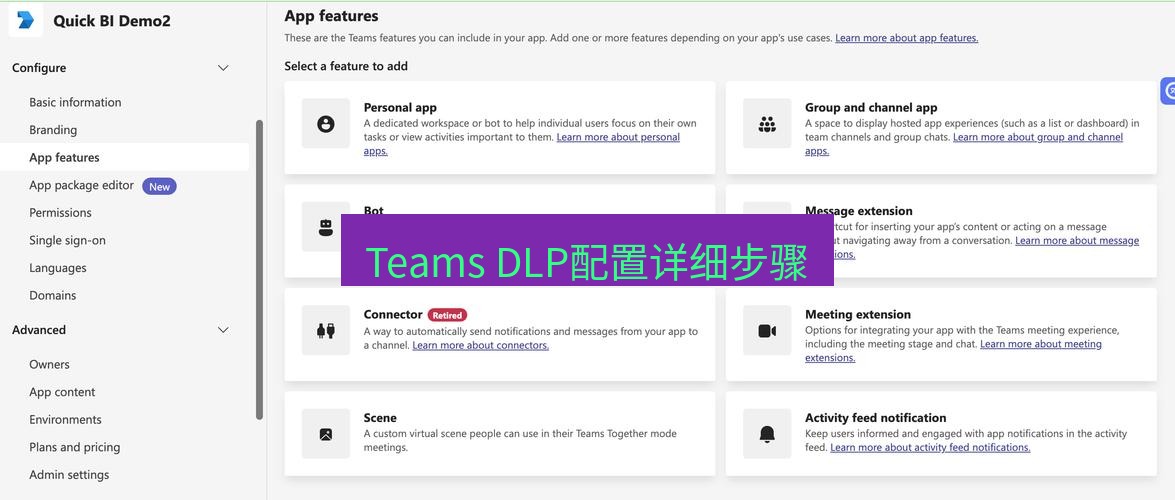Select App features in sidebar
1175x500 pixels.
pos(124,157)
